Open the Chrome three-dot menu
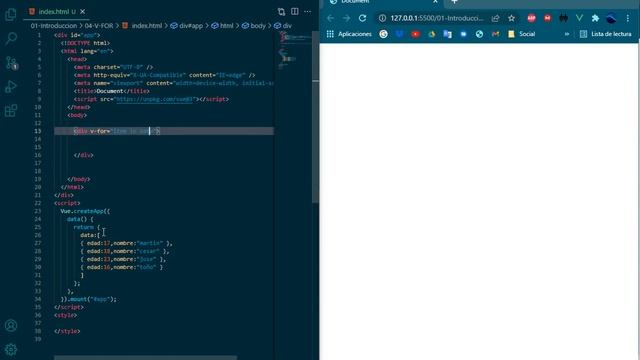 pyautogui.click(x=628, y=18)
